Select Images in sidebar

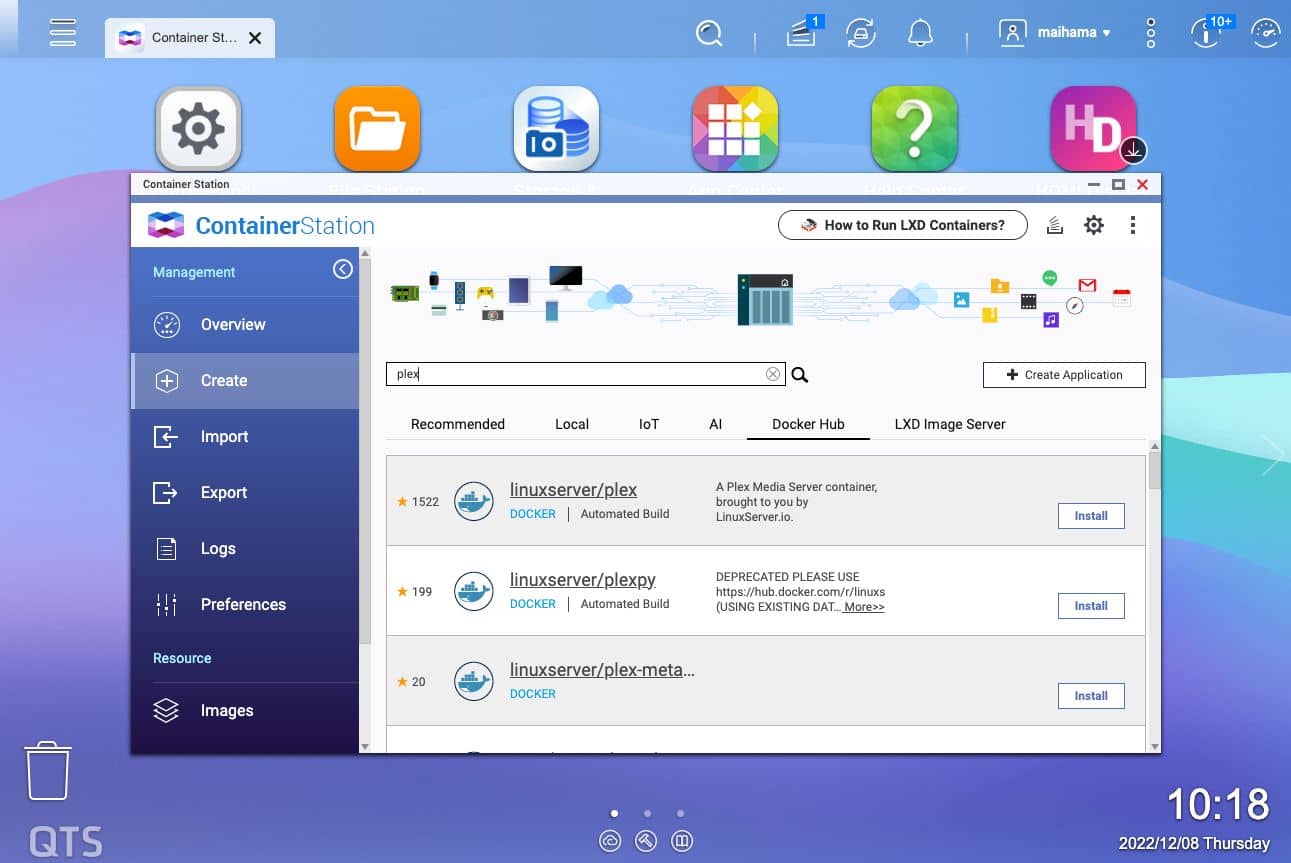tap(245, 711)
